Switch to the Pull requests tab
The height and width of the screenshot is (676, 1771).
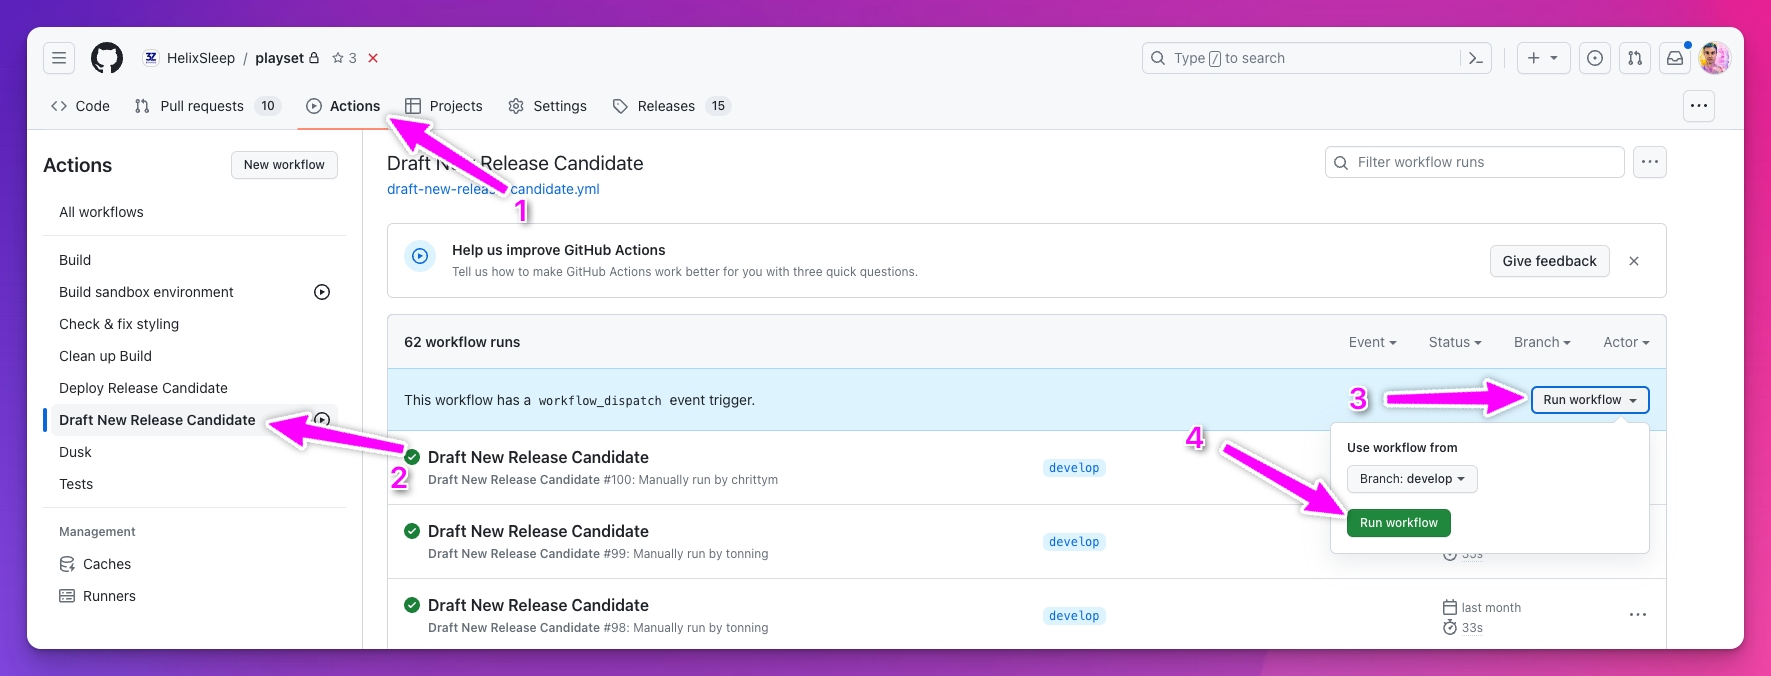point(202,106)
